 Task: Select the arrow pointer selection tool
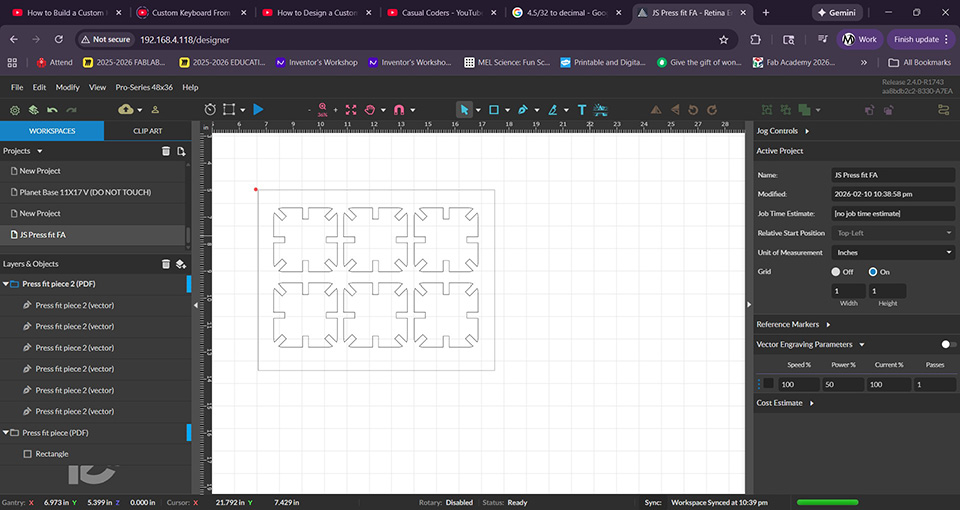click(x=464, y=109)
